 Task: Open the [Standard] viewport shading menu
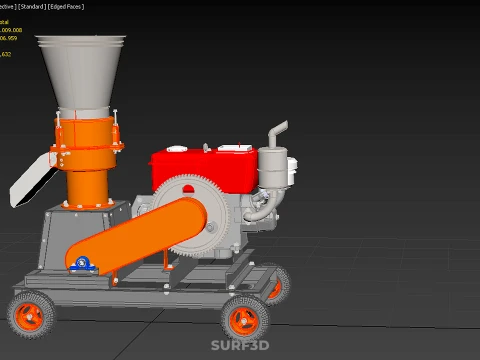click(x=32, y=7)
